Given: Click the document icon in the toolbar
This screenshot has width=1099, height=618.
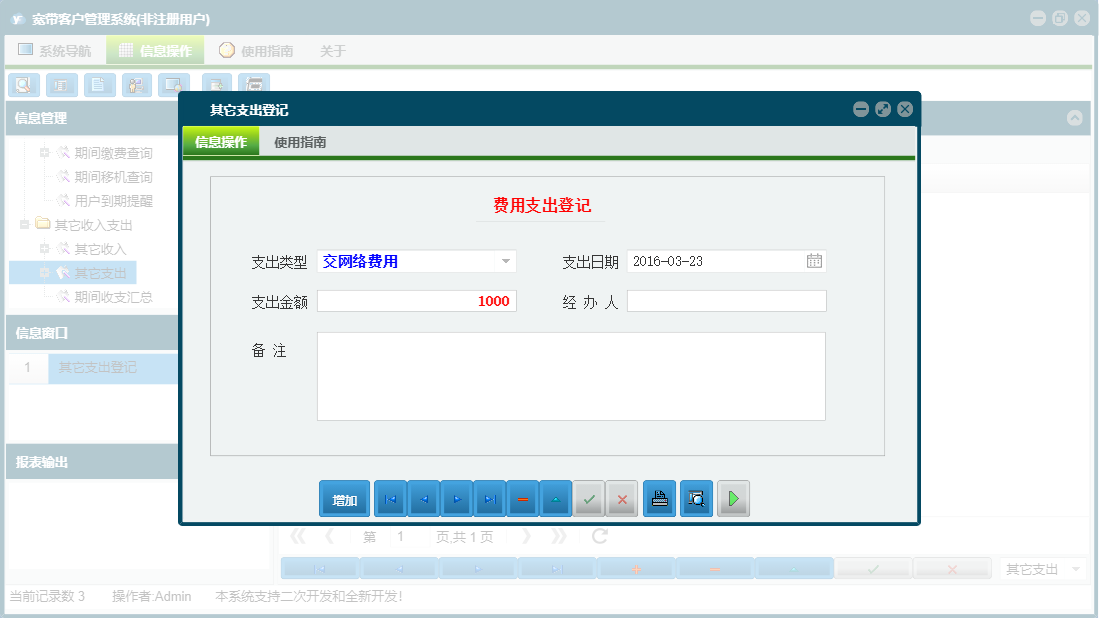Looking at the screenshot, I should [x=99, y=85].
